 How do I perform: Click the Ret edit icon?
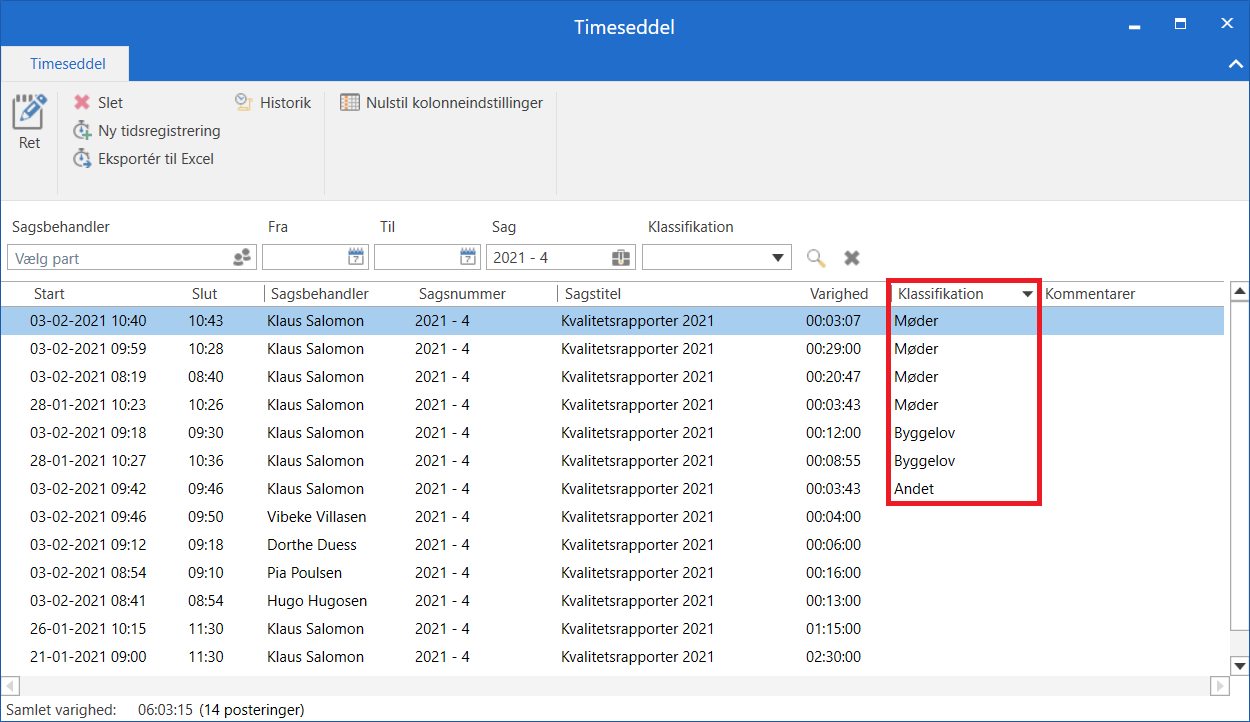29,112
